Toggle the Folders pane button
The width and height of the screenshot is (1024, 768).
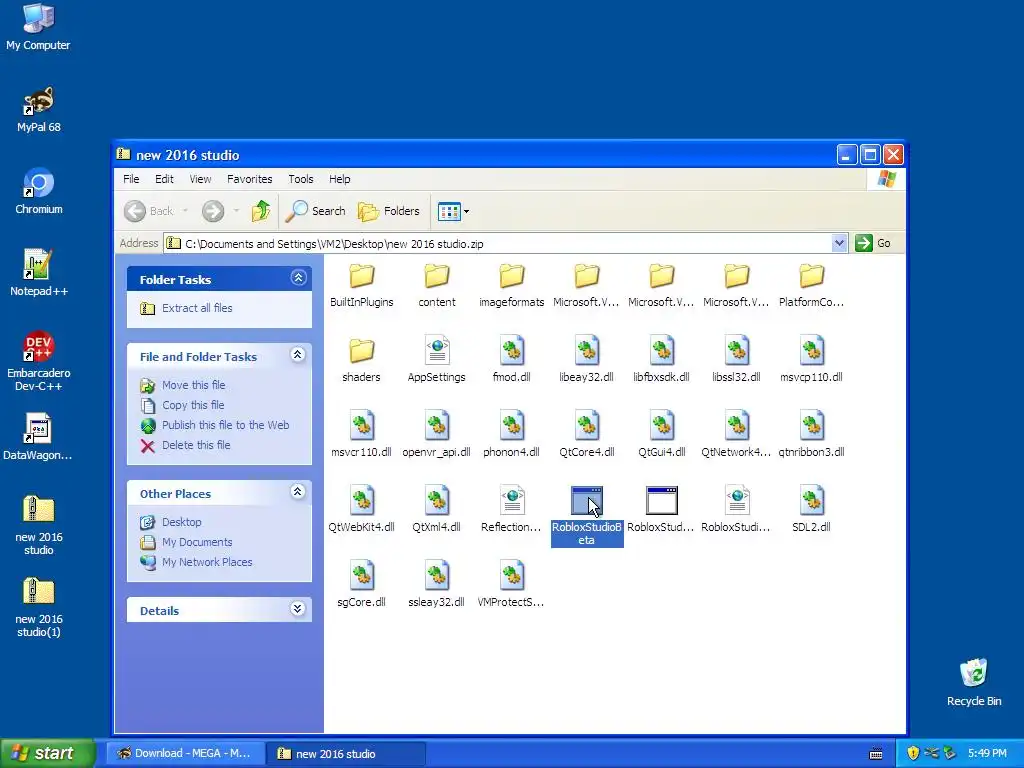point(389,211)
